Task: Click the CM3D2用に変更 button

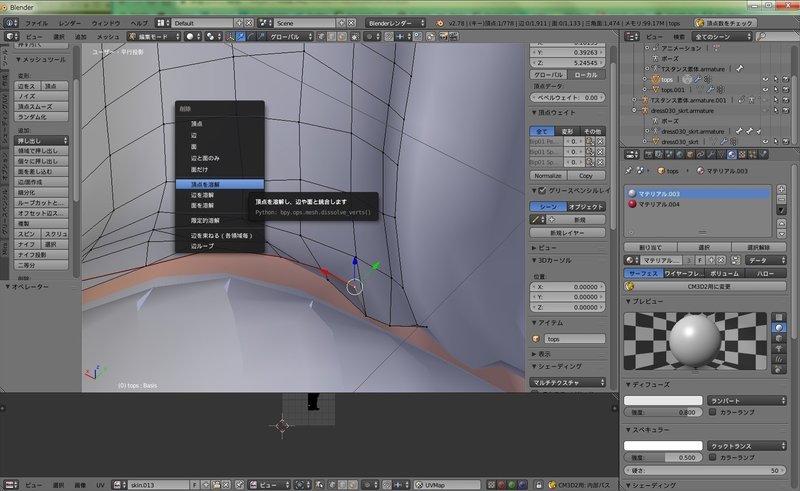Action: click(705, 287)
